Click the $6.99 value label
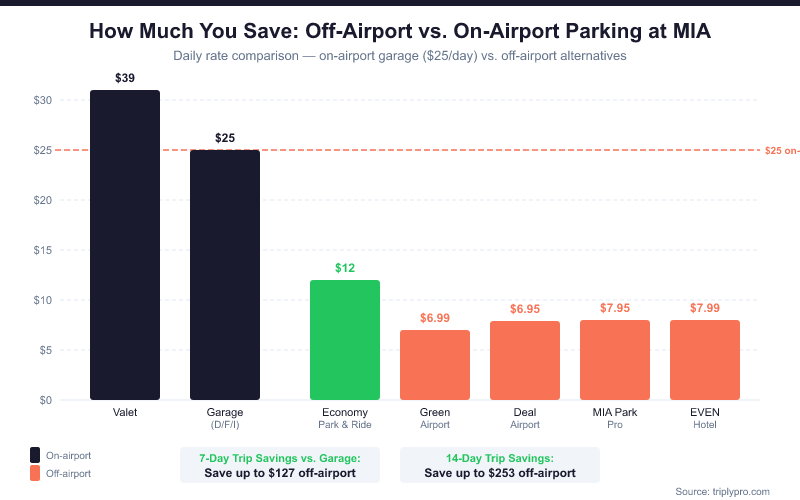The image size is (800, 500). (435, 318)
